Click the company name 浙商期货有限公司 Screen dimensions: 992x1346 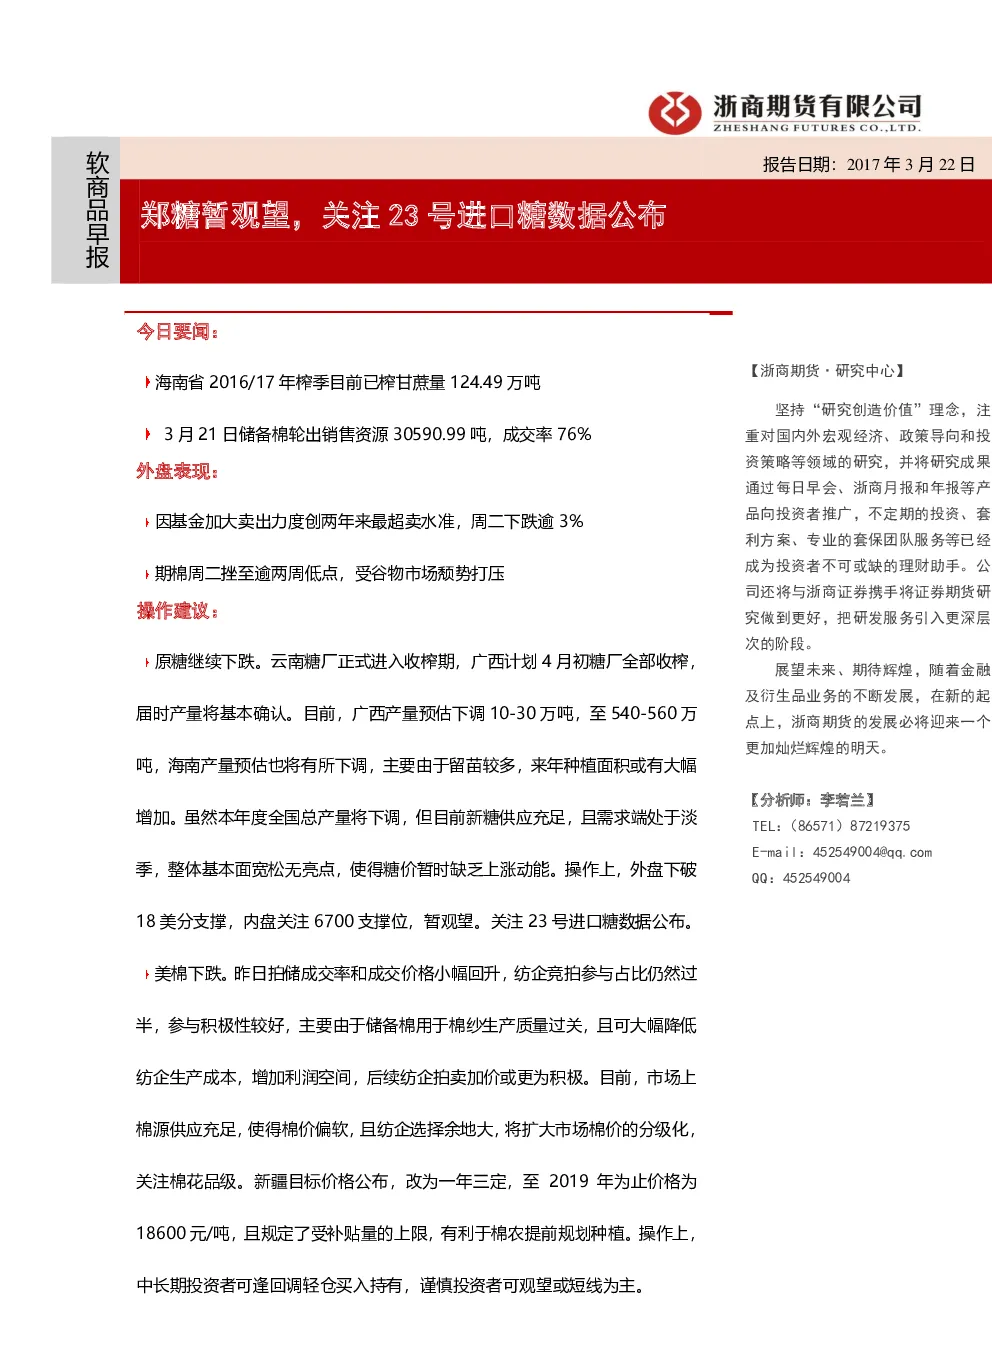(817, 106)
